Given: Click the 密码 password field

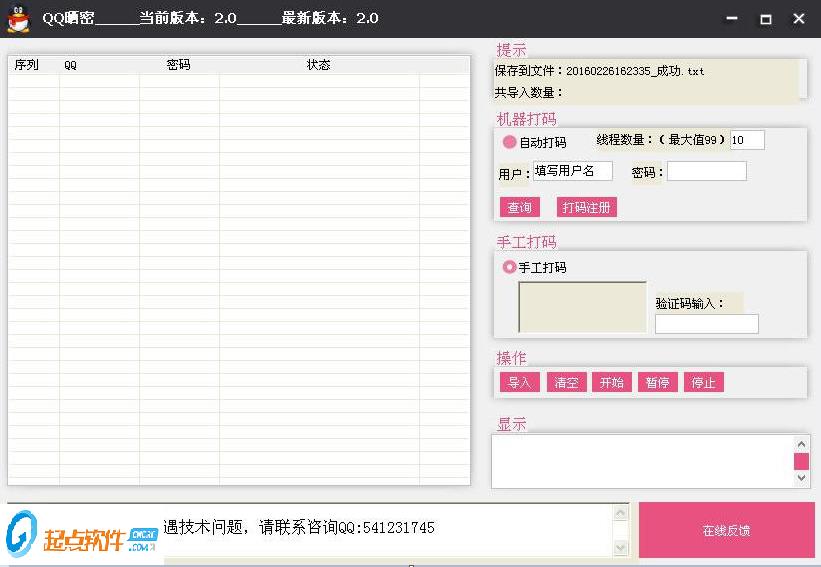Looking at the screenshot, I should [x=707, y=171].
